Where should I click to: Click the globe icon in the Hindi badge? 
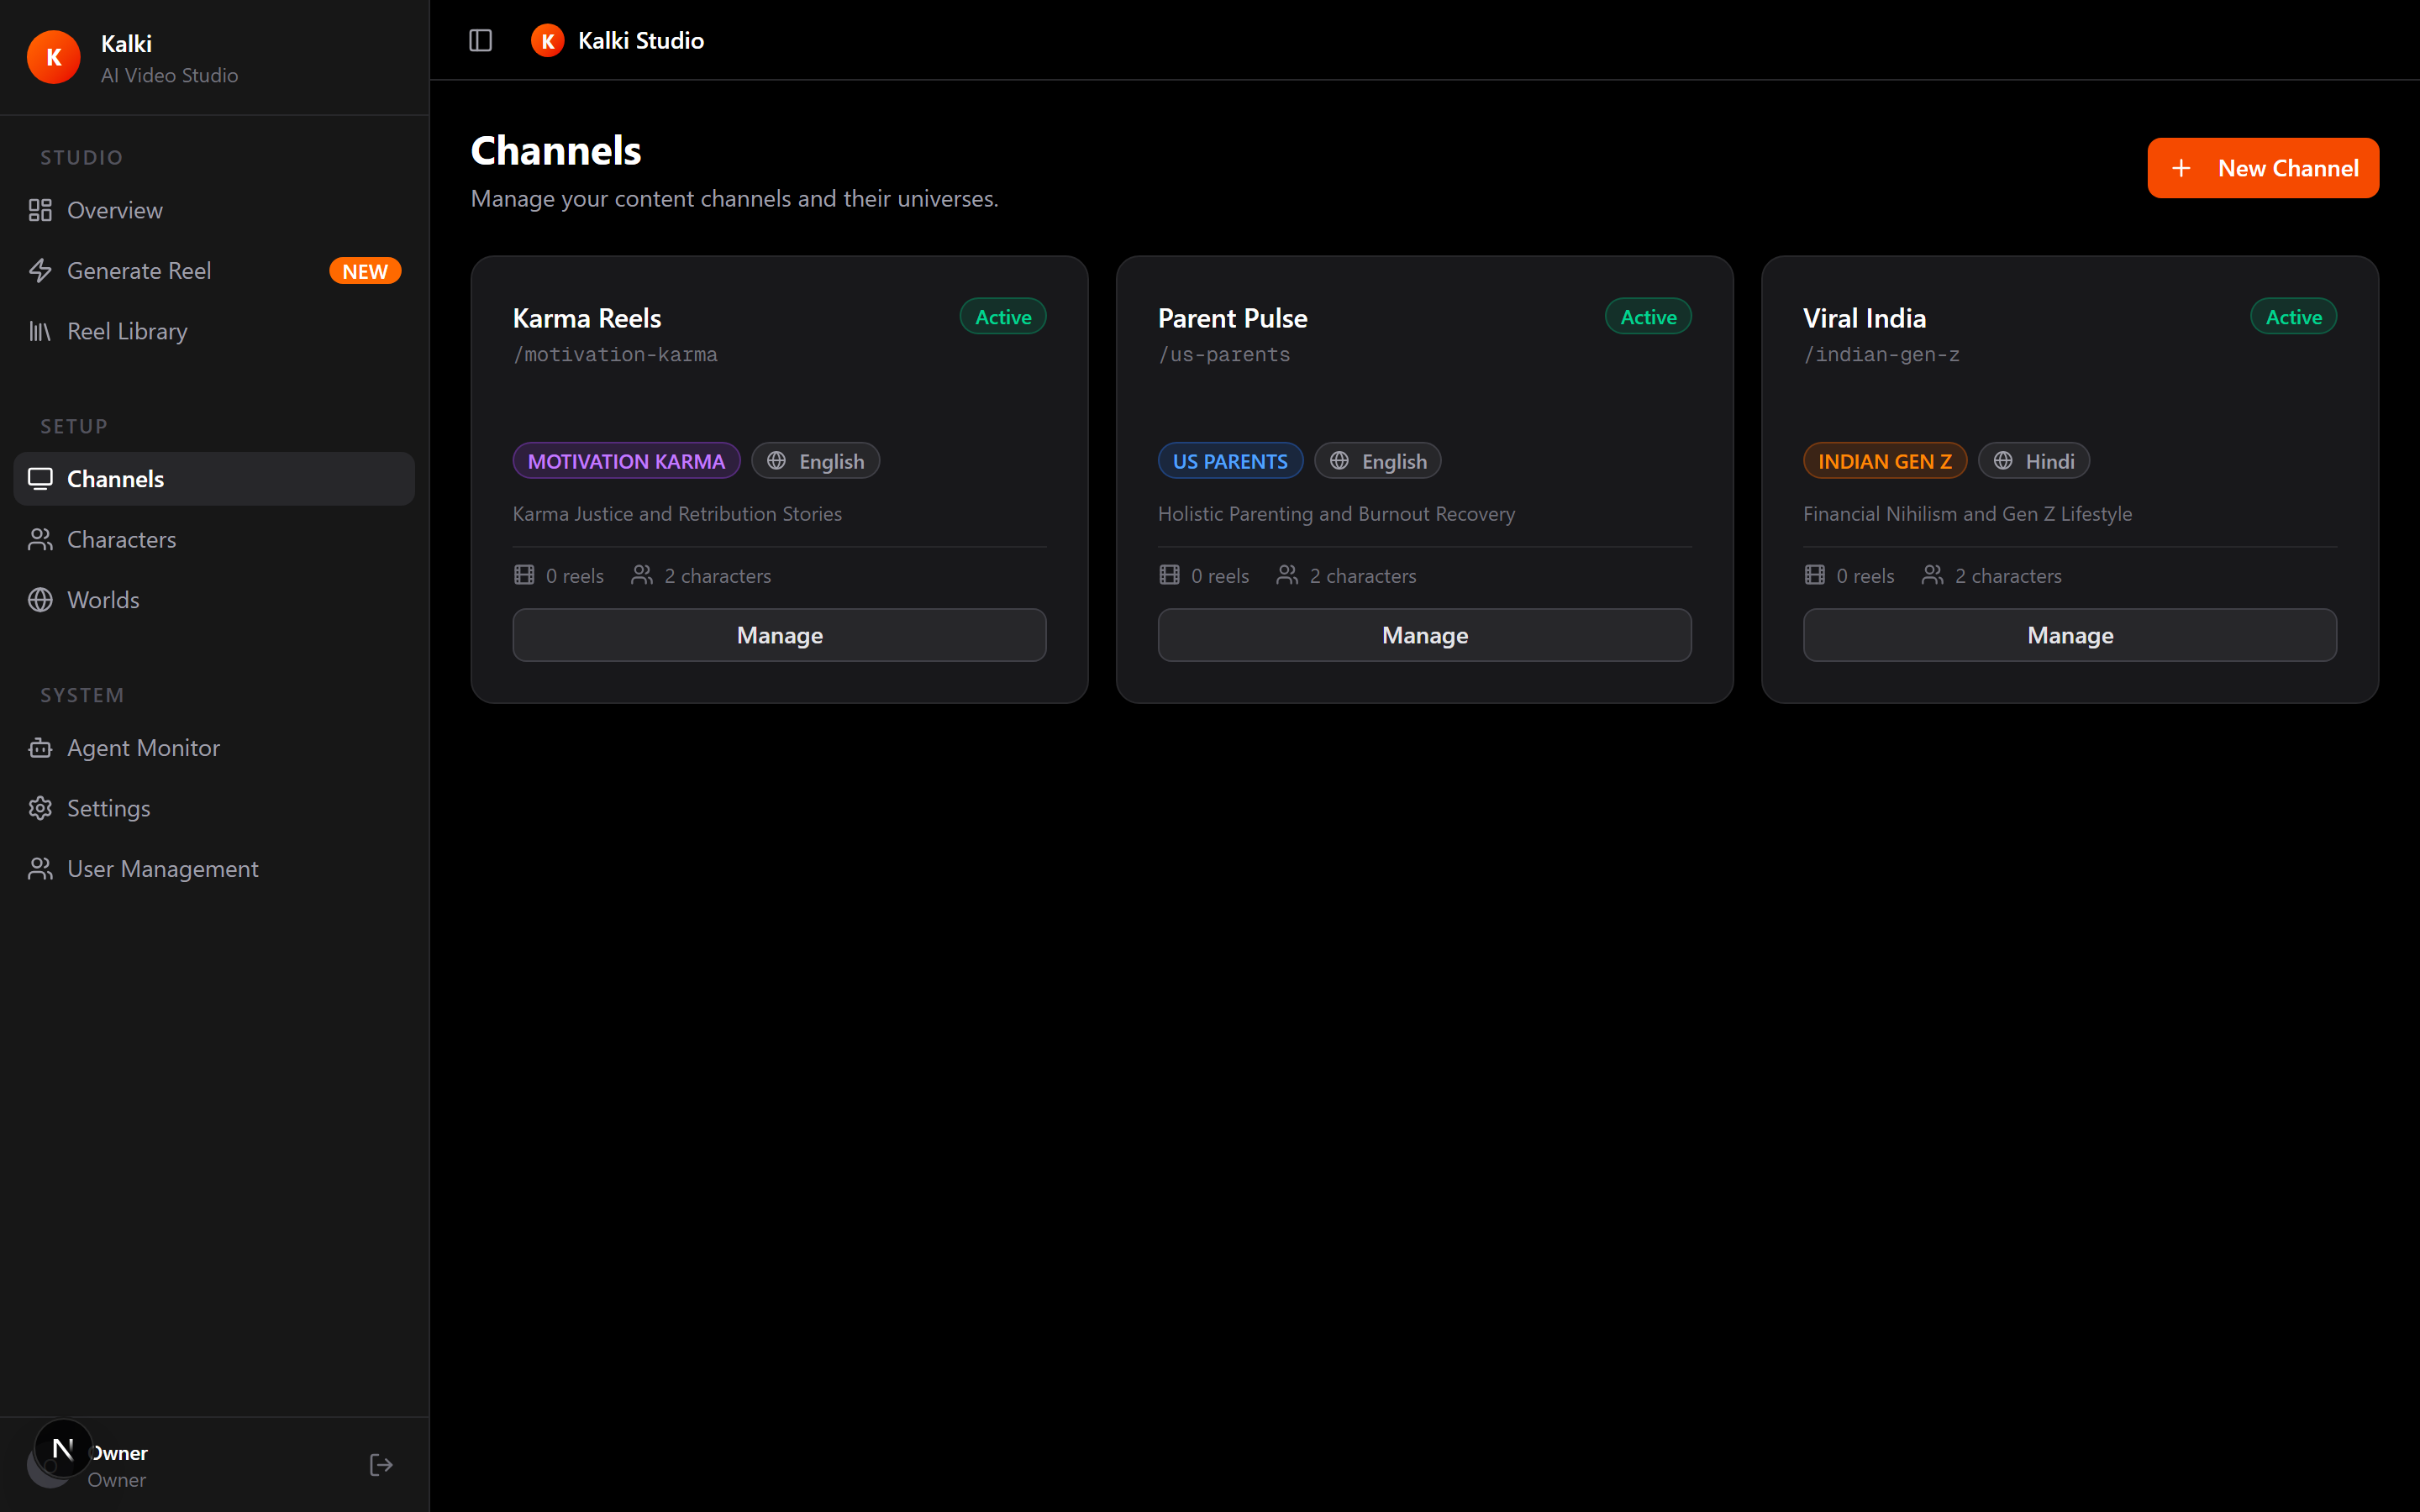2003,461
